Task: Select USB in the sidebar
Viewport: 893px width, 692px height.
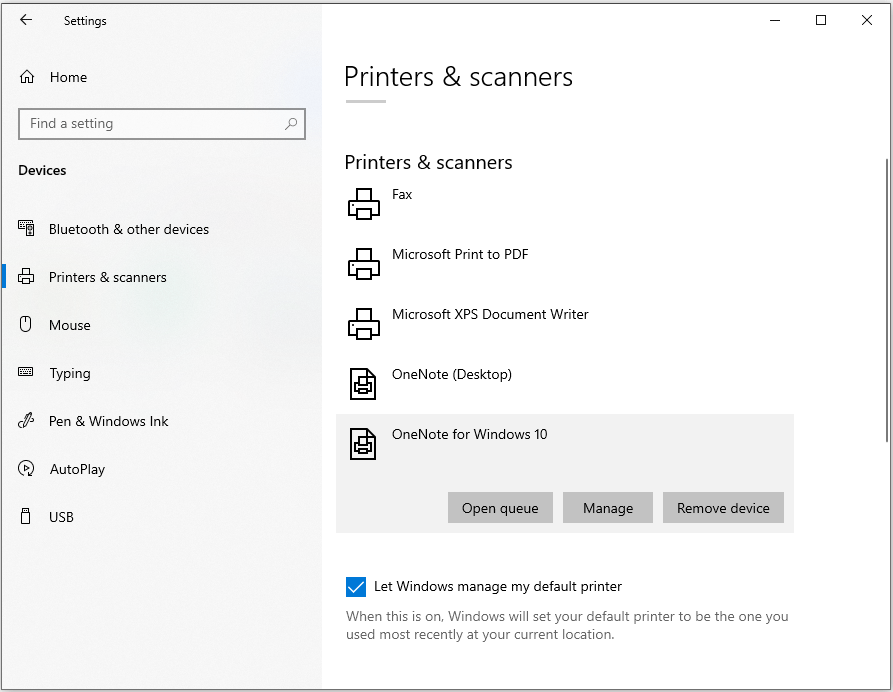Action: pos(61,517)
